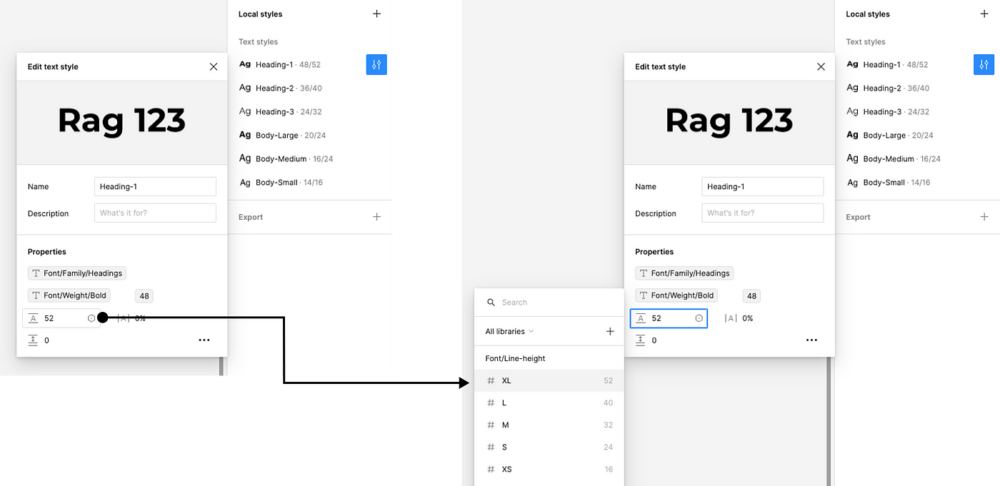Select Heading-2 style in right styles list
Viewport: 1000px width, 486px height.
click(888, 88)
